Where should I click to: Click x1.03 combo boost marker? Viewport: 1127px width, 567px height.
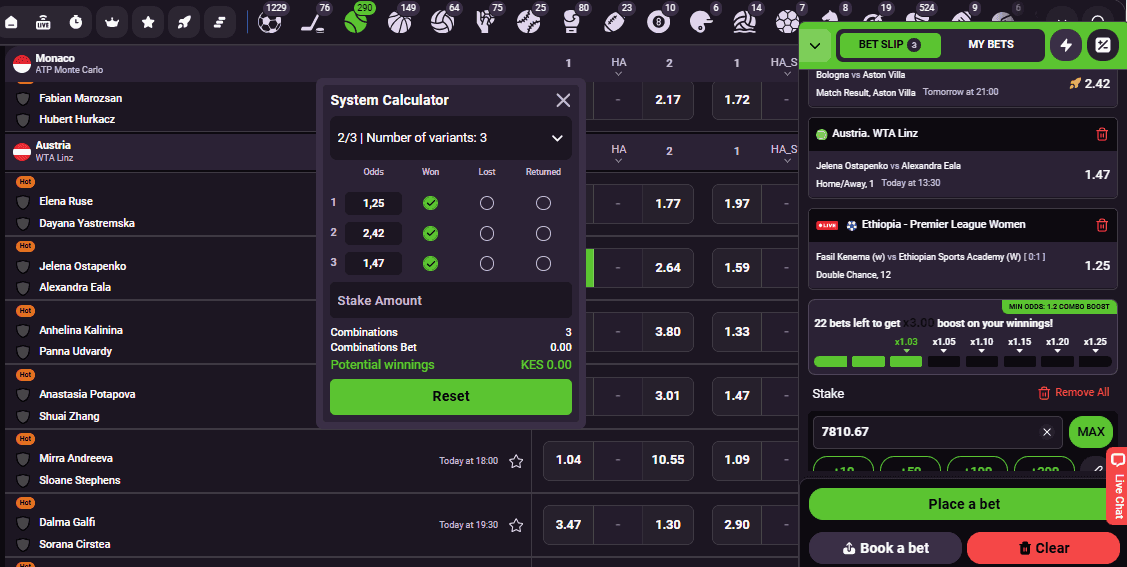(x=906, y=344)
